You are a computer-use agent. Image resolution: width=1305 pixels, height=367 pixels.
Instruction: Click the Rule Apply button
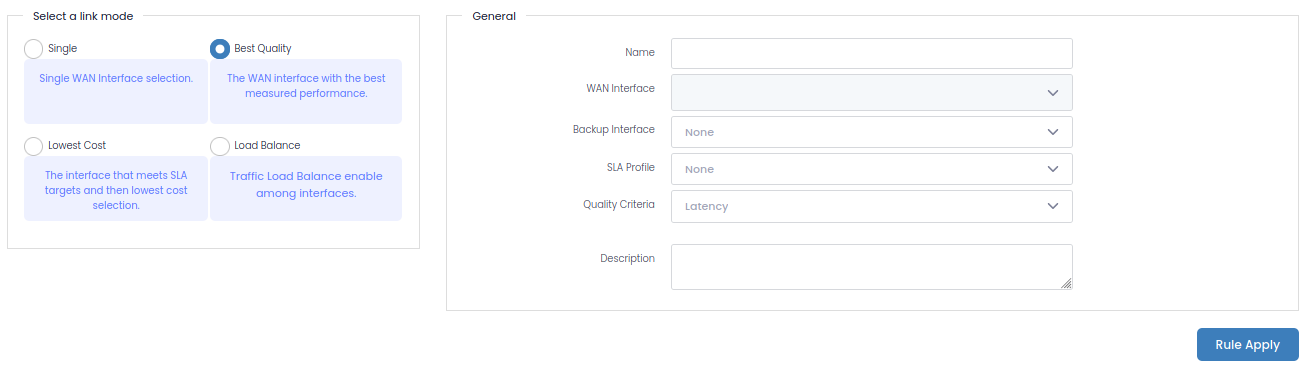[x=1248, y=345]
